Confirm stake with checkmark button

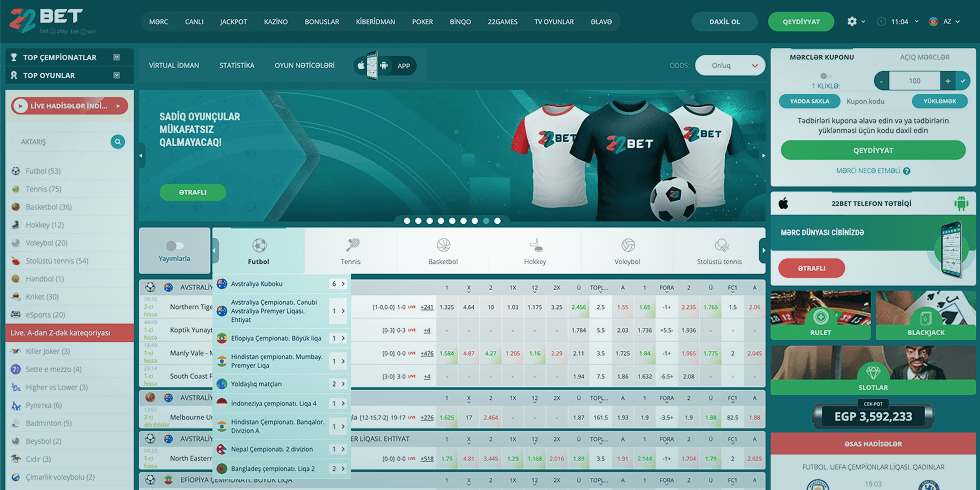pos(962,81)
